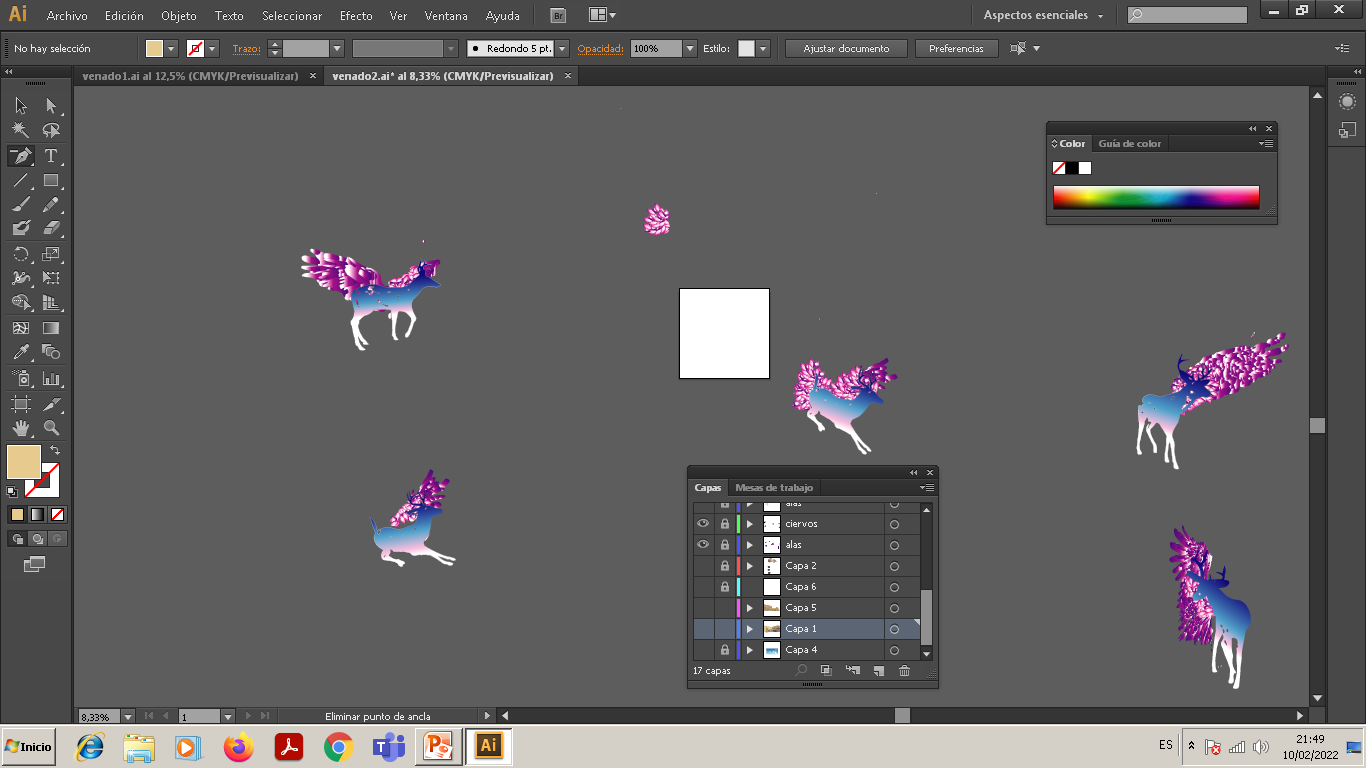Open the Redondo 5 pt brush dropdown
Screen dimensions: 1366x768
tap(562, 48)
